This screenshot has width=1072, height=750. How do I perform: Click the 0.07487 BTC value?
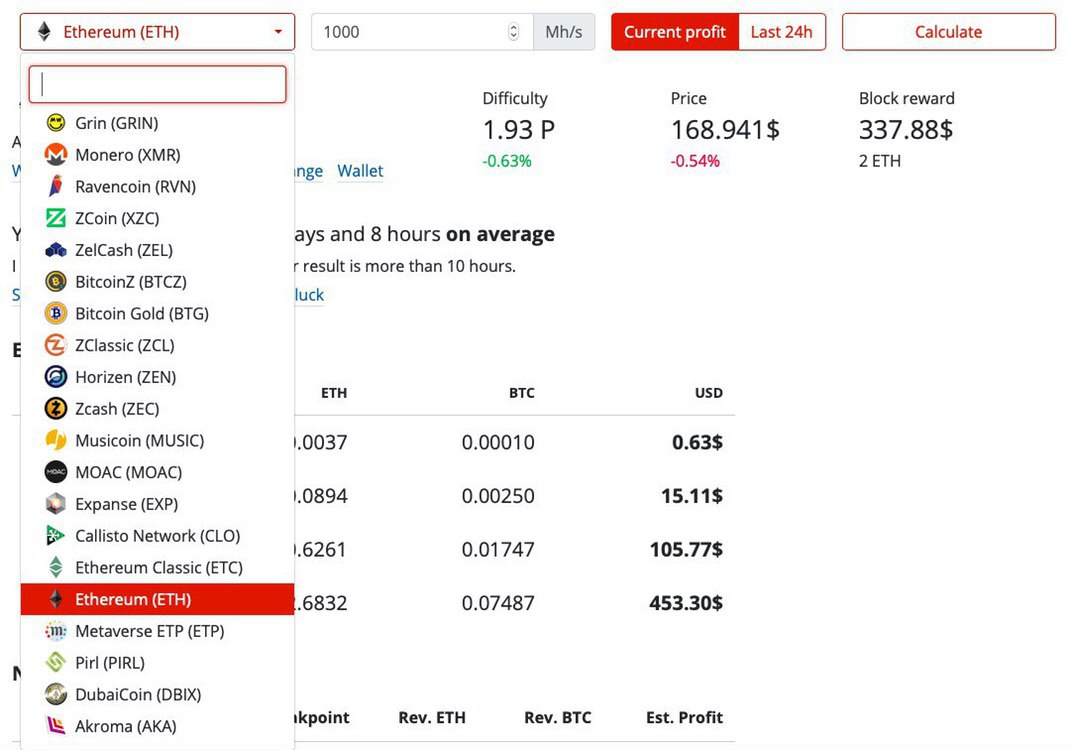coord(498,603)
